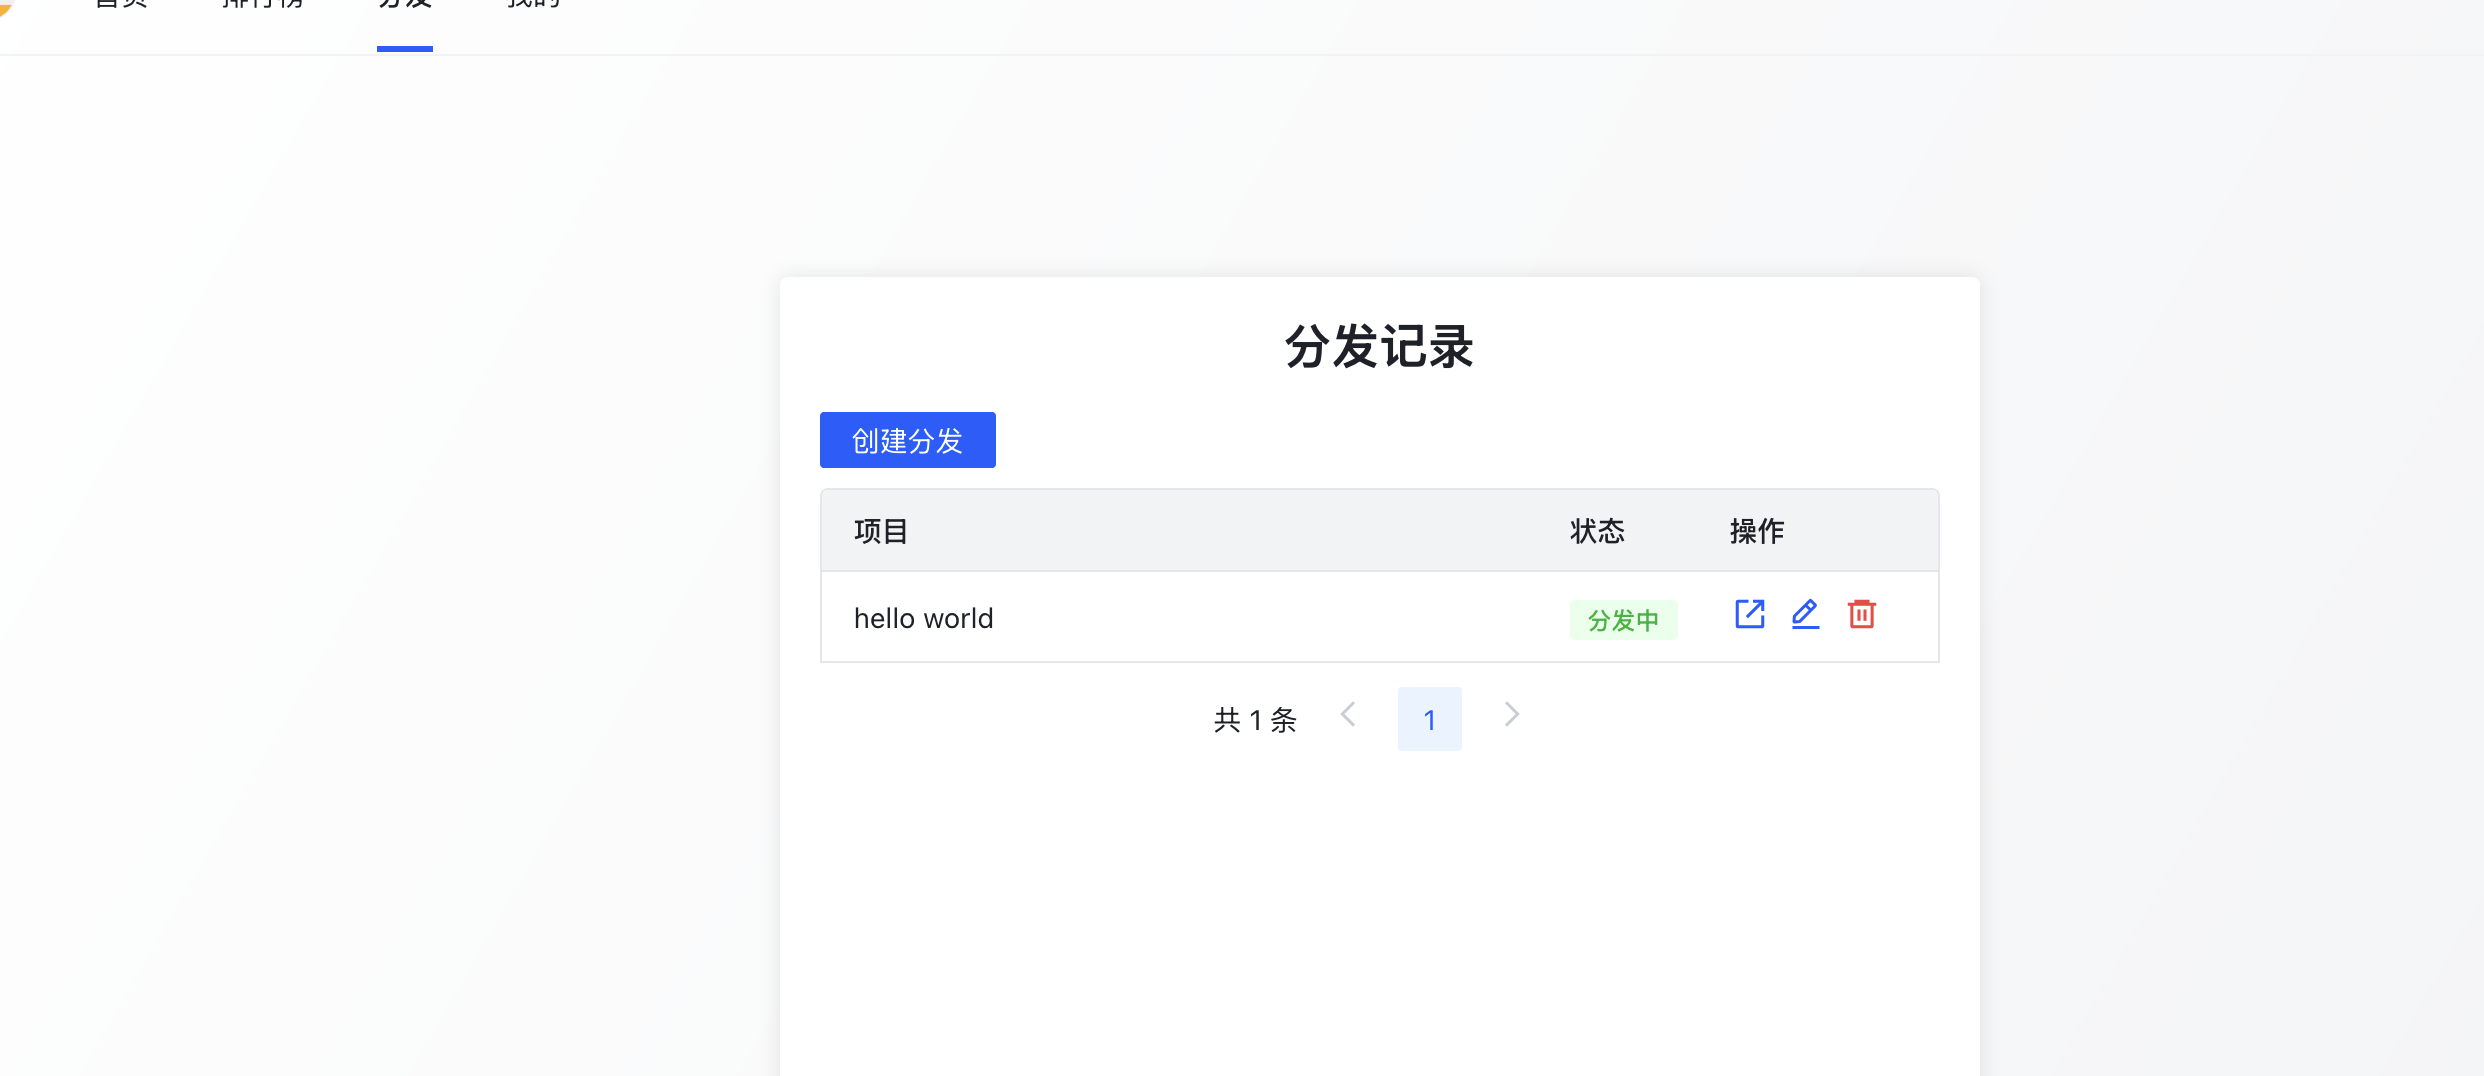The height and width of the screenshot is (1076, 2484).
Task: Click the 创建分发 button
Action: pos(907,440)
